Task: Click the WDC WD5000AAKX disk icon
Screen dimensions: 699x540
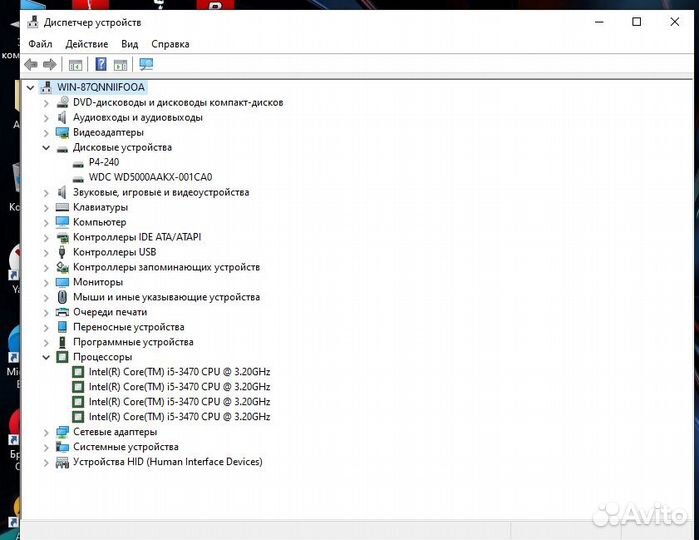Action: 78,178
